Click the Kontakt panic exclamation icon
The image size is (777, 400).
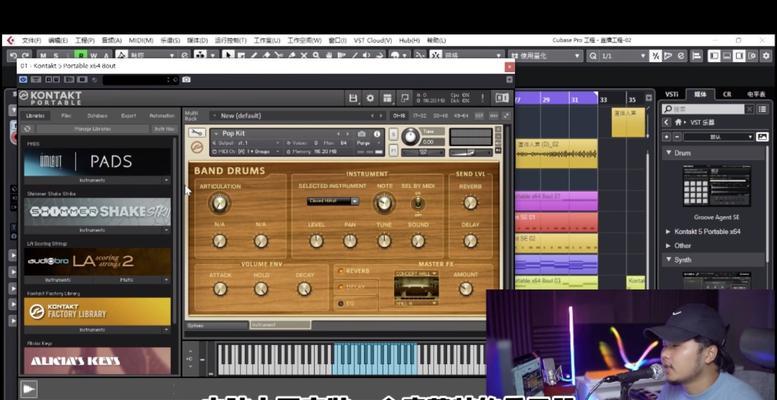[482, 98]
